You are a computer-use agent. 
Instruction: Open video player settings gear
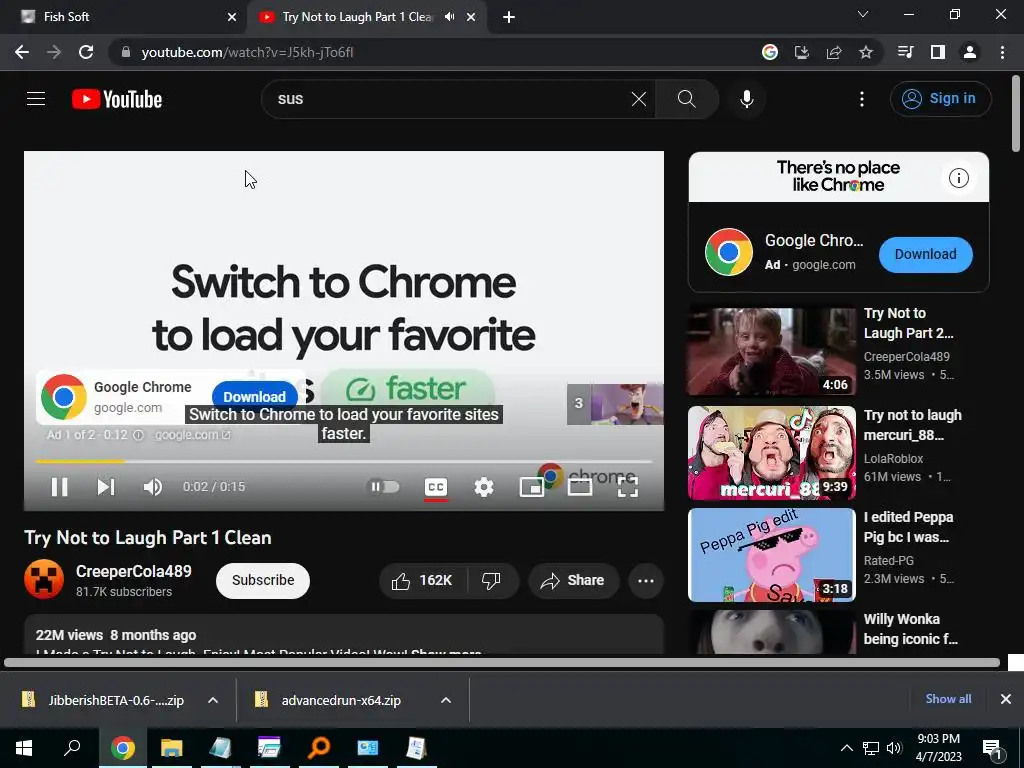(484, 487)
